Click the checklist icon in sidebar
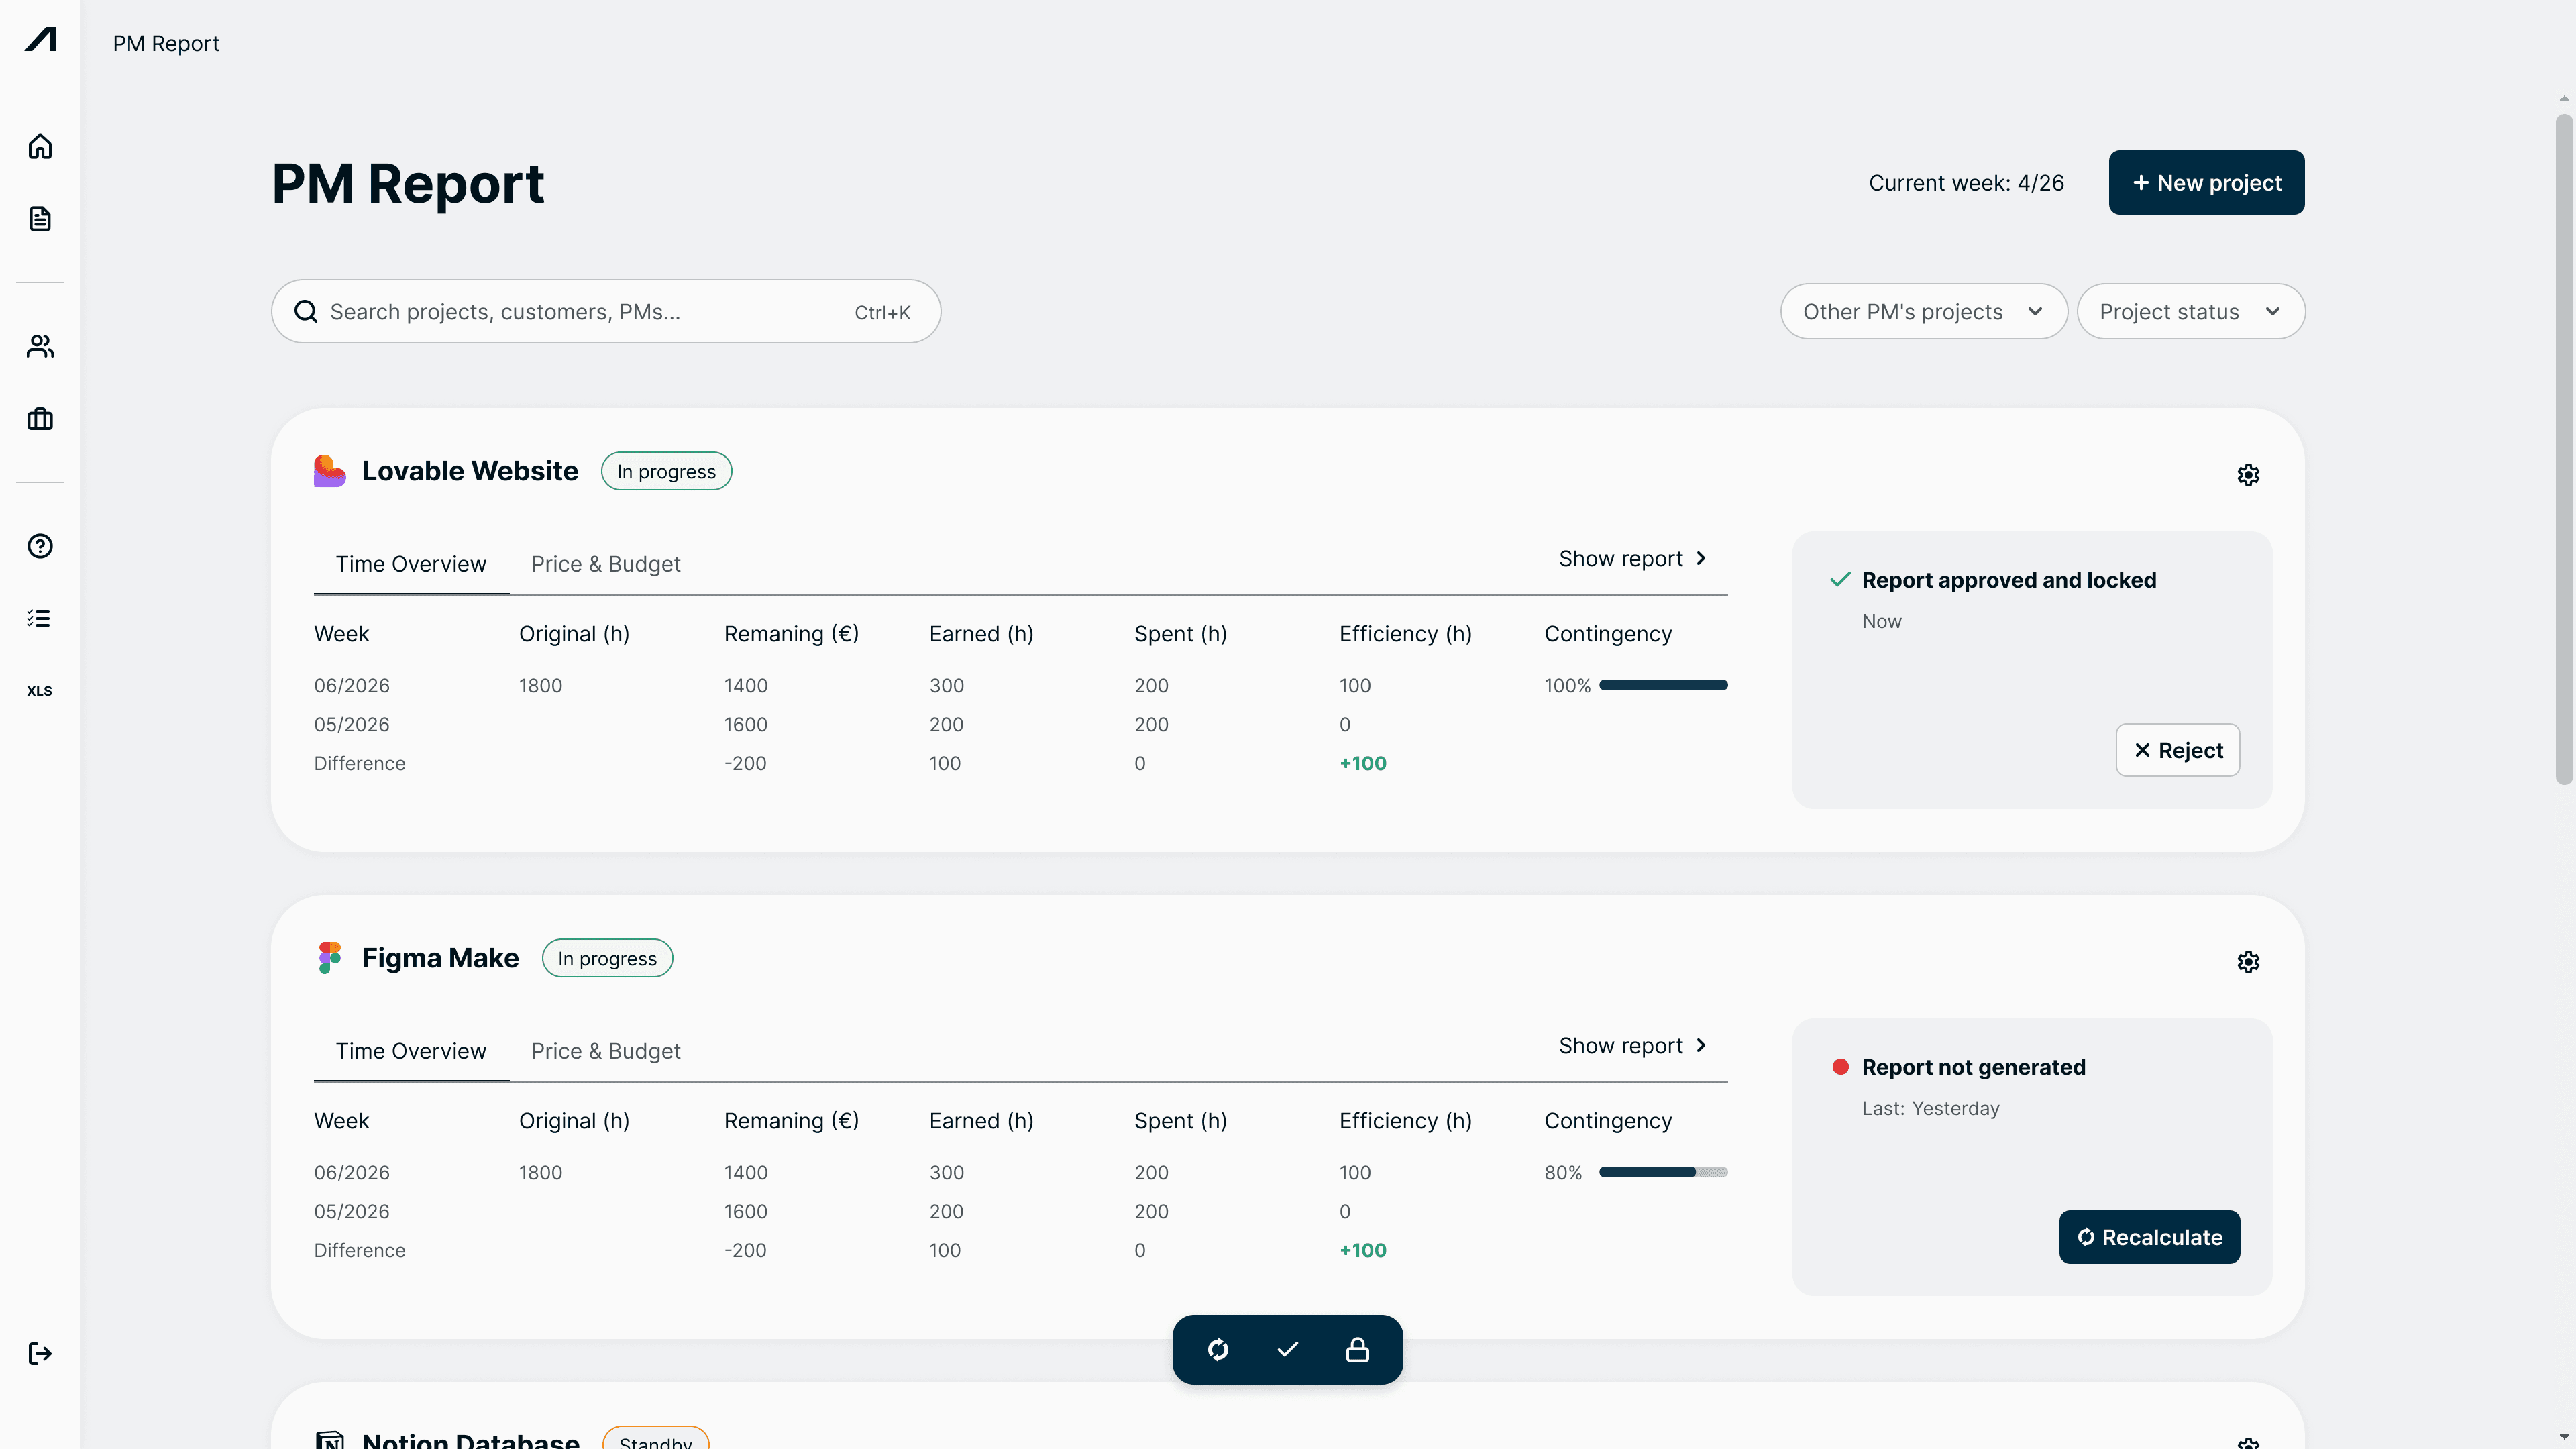The width and height of the screenshot is (2576, 1449). coord(40,618)
